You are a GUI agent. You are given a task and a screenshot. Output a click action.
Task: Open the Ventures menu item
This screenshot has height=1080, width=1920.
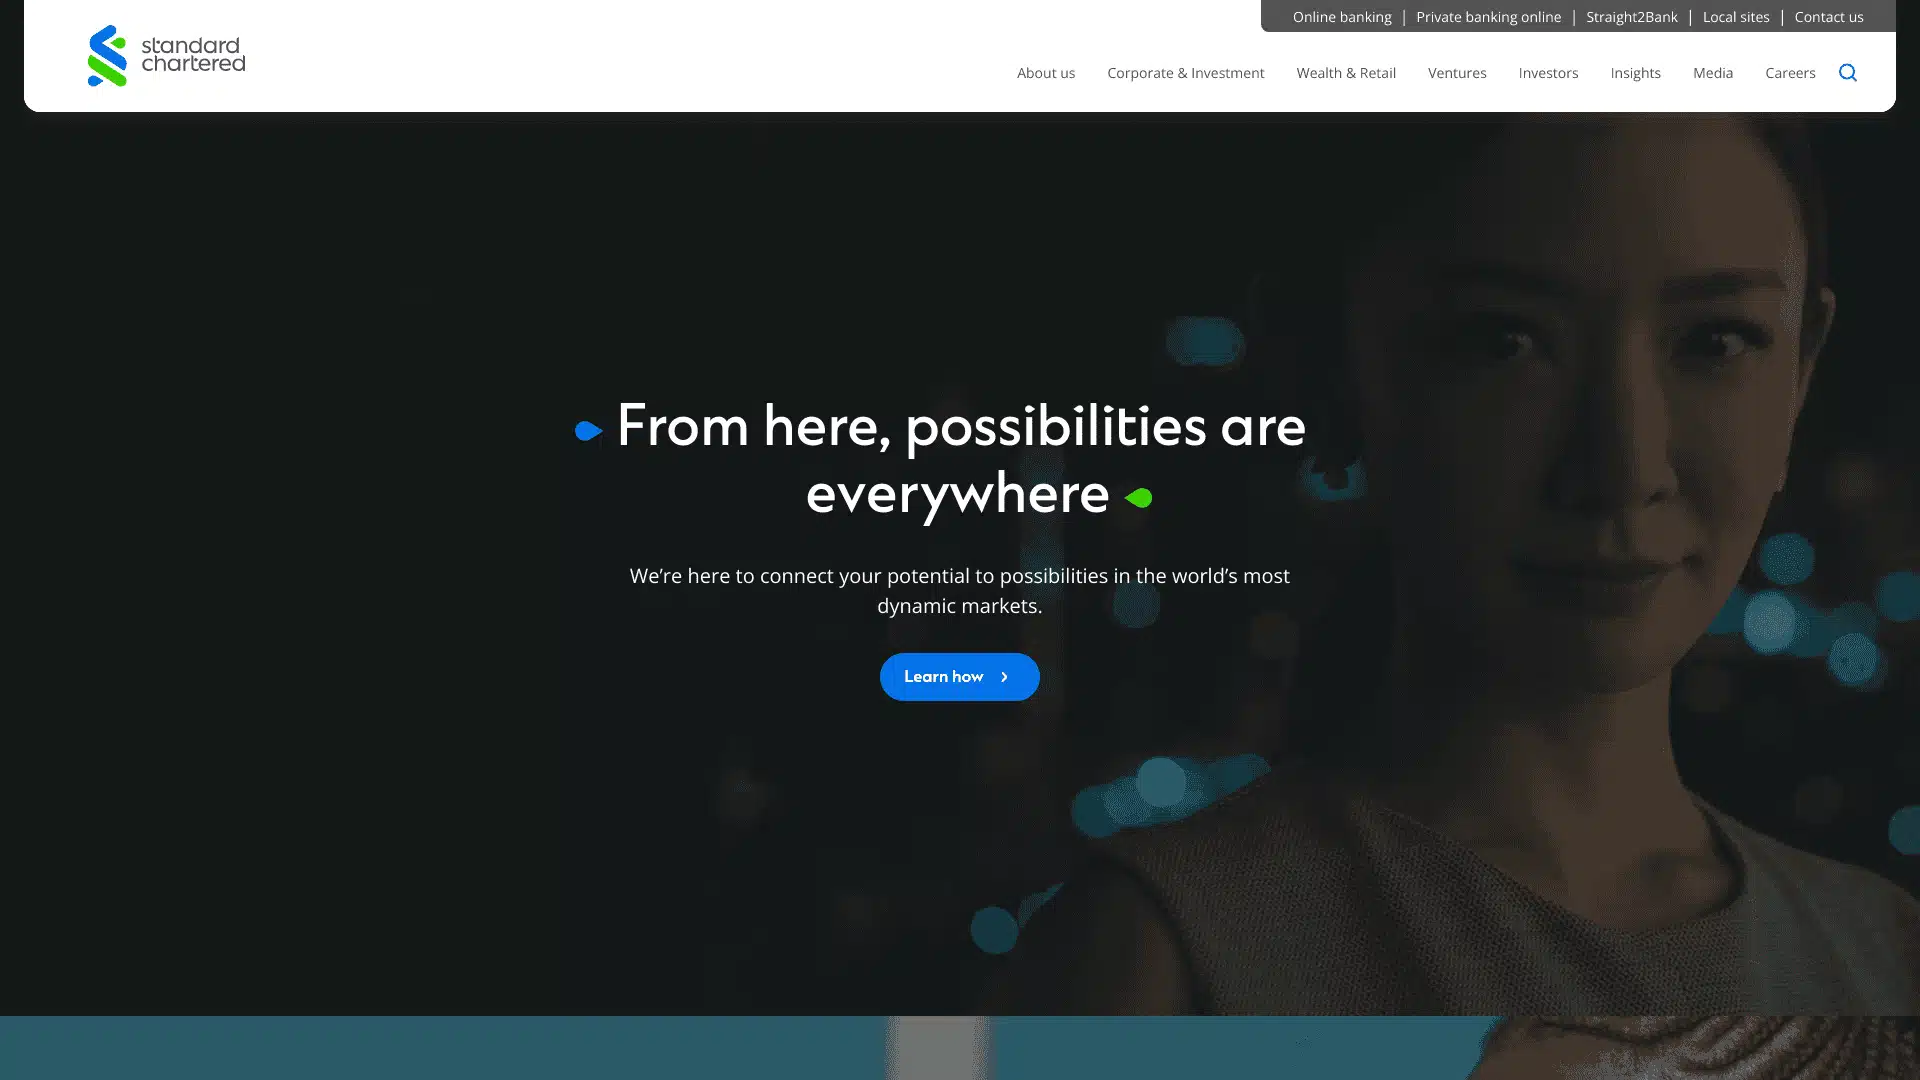coord(1457,73)
